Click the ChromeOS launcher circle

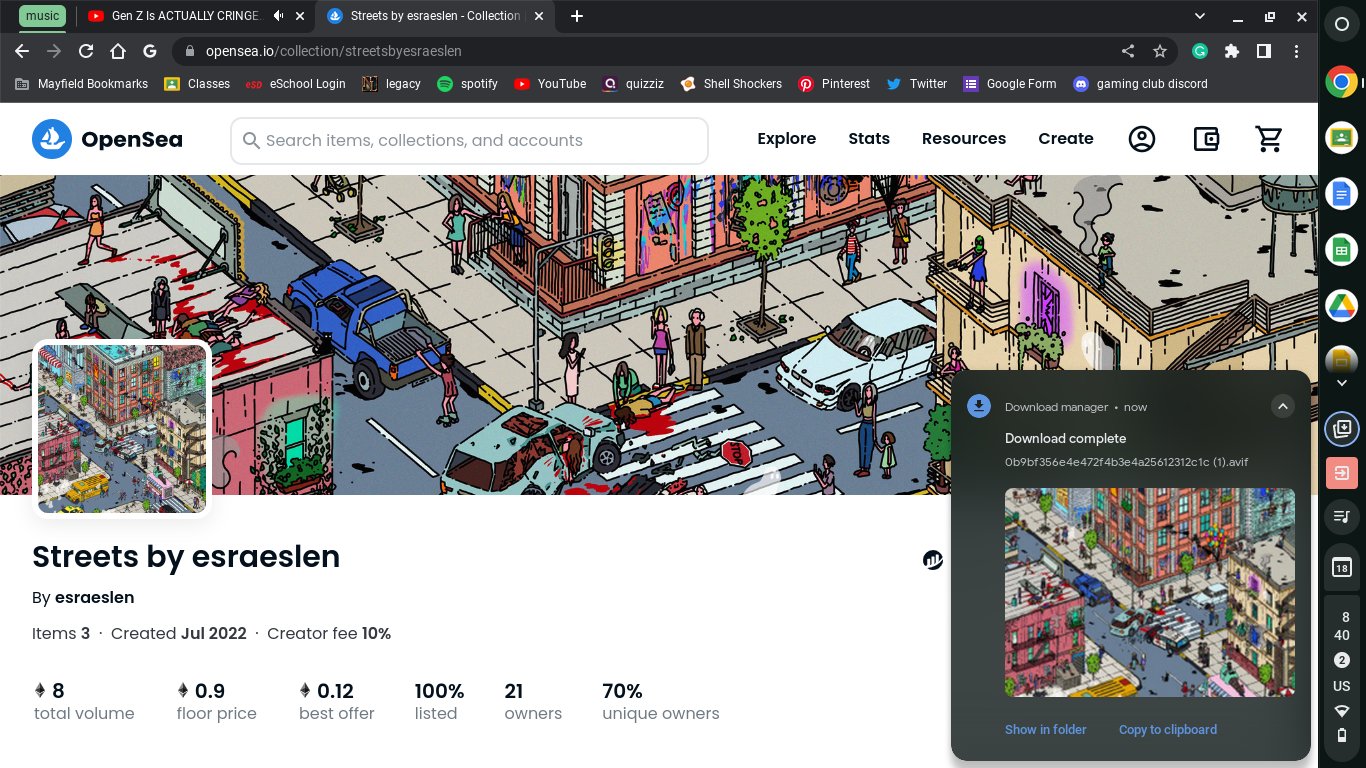tap(1341, 26)
